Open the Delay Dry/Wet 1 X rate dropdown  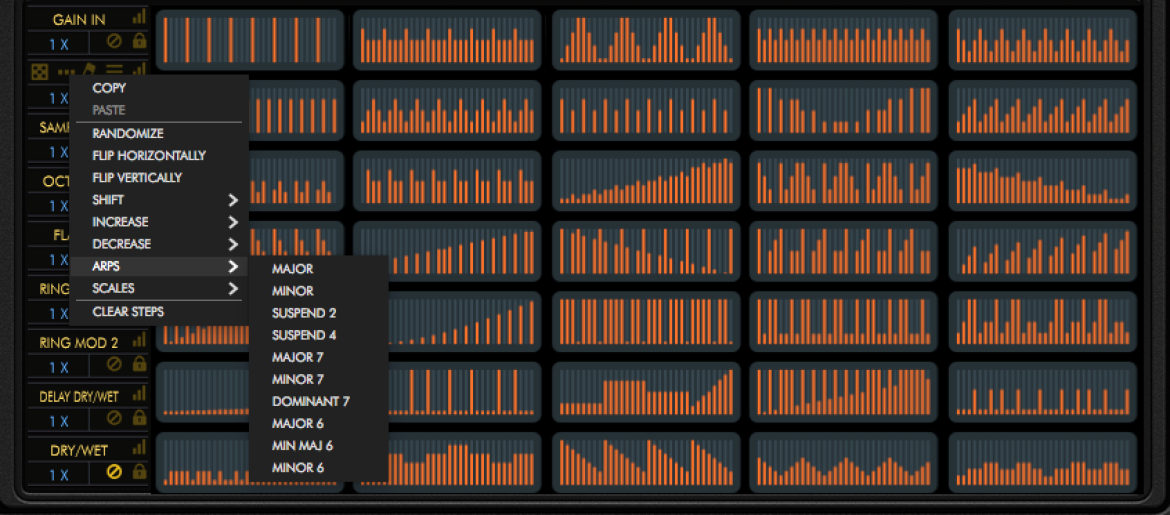point(58,421)
